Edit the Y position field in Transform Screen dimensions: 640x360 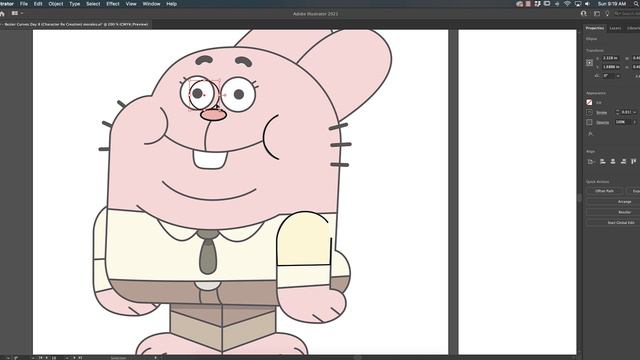point(611,67)
